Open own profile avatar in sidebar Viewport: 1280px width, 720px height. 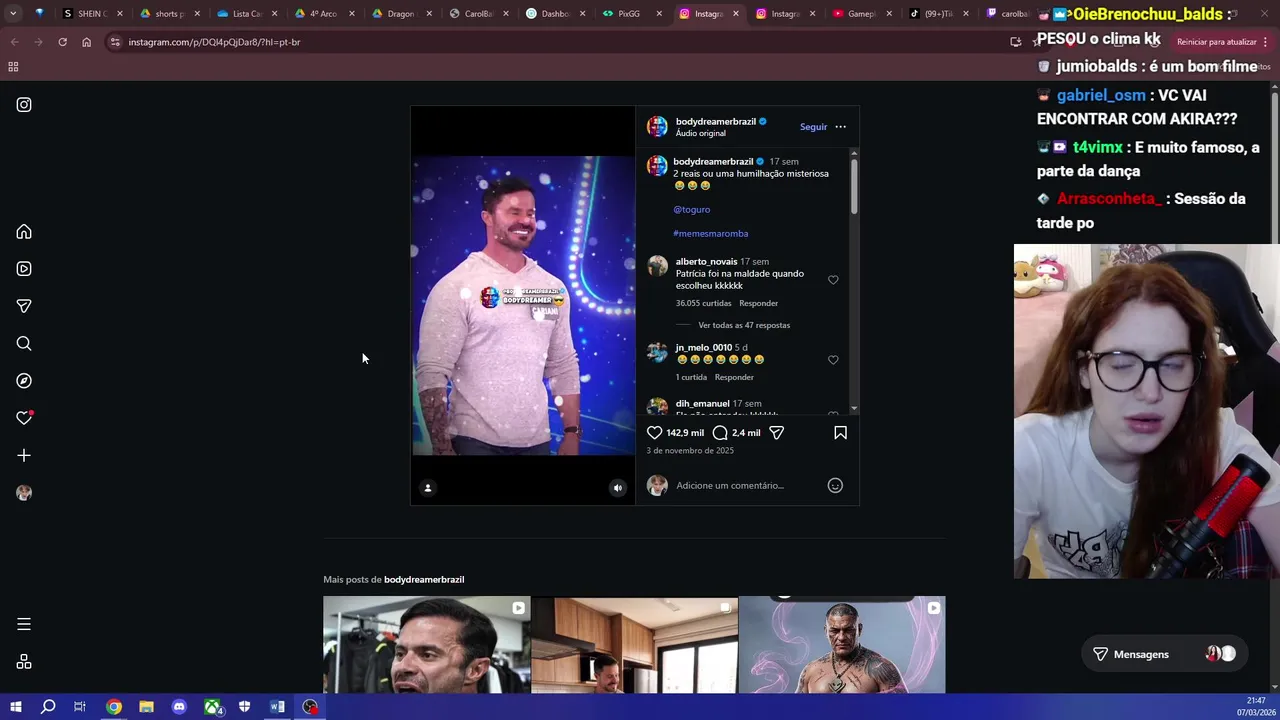click(x=24, y=493)
